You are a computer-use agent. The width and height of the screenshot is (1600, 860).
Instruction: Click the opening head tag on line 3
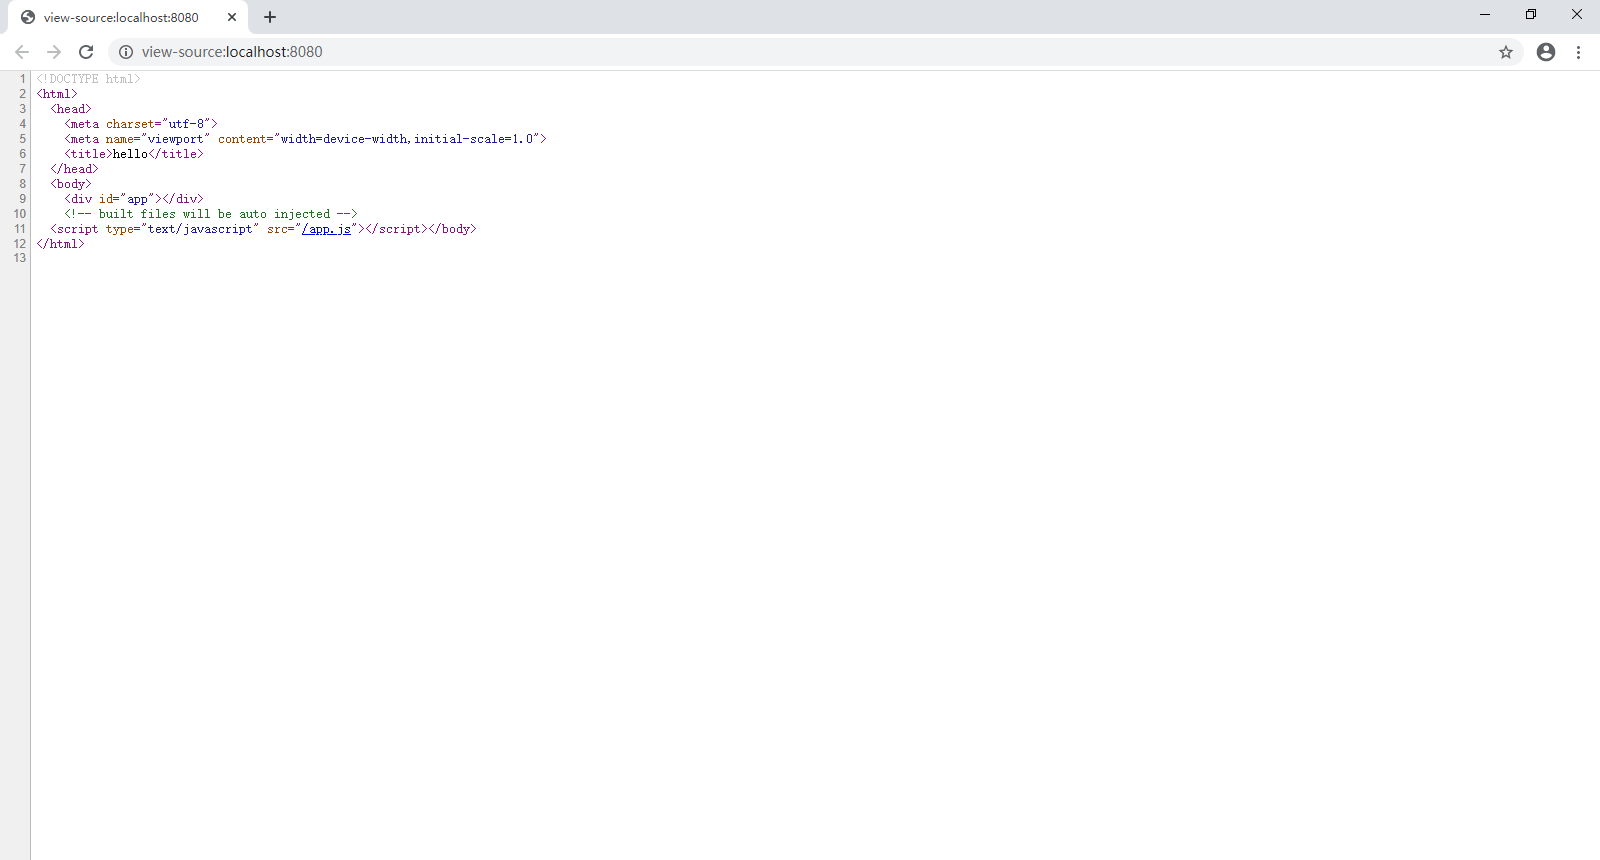(71, 109)
